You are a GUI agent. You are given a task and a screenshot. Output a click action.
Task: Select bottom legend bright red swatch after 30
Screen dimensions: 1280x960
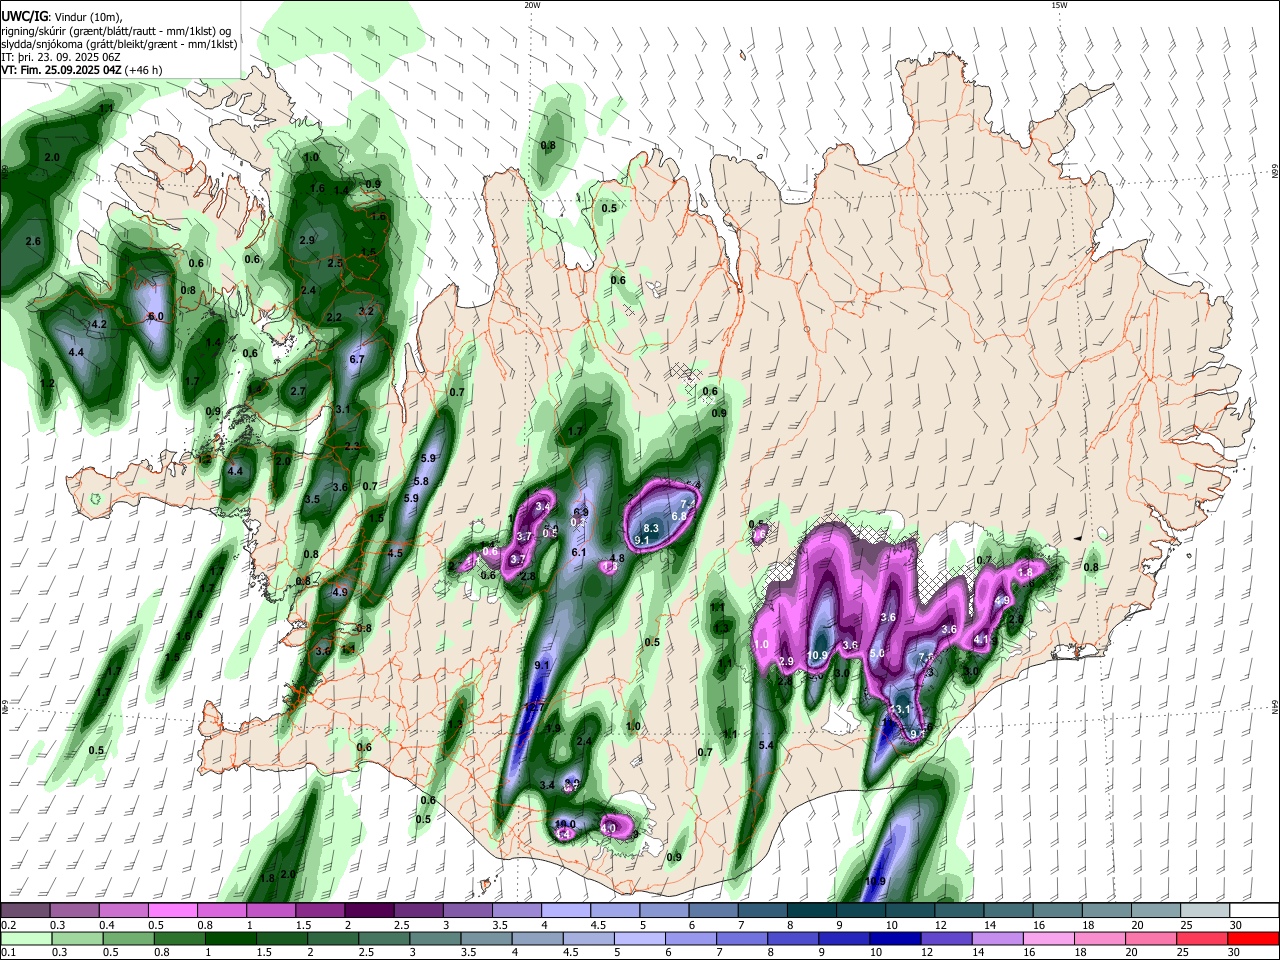point(1255,938)
